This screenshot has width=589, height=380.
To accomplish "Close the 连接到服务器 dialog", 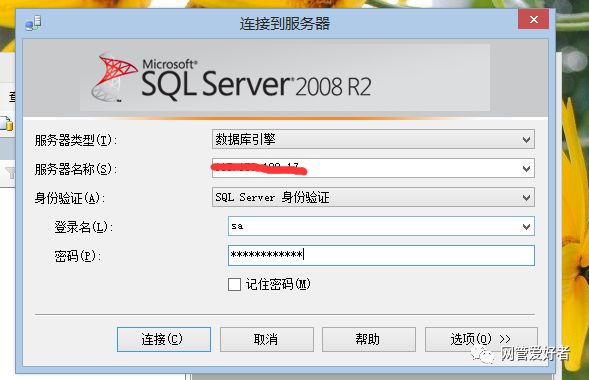I will [533, 20].
